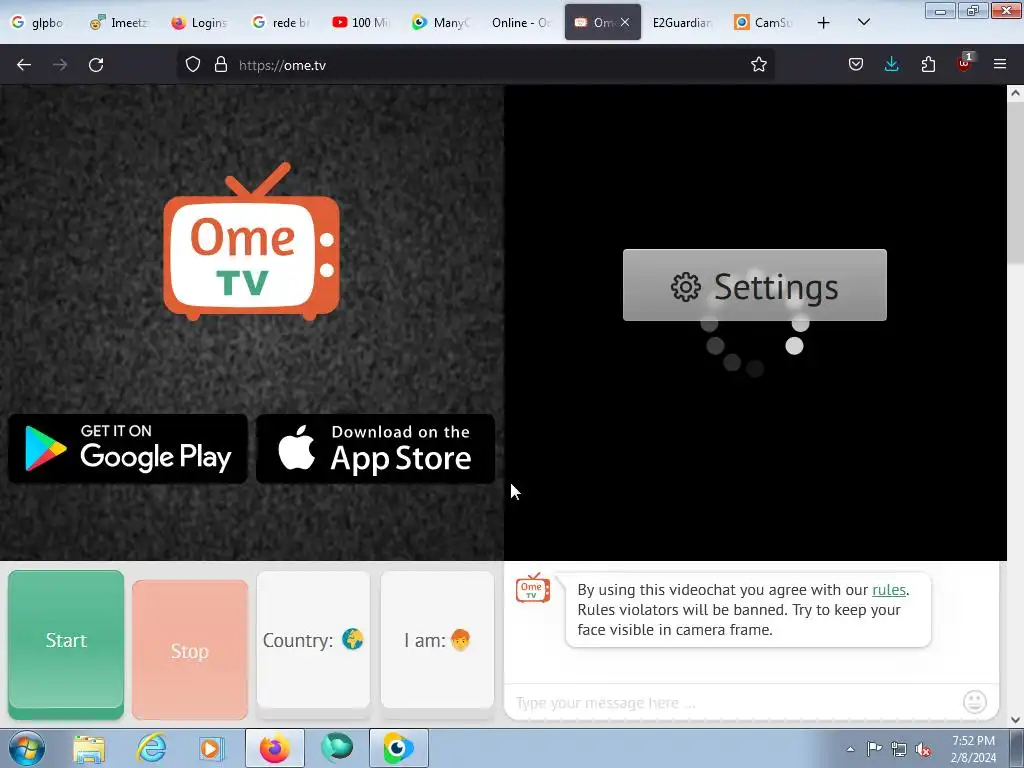Open the video Settings button
This screenshot has width=1024, height=768.
point(754,285)
